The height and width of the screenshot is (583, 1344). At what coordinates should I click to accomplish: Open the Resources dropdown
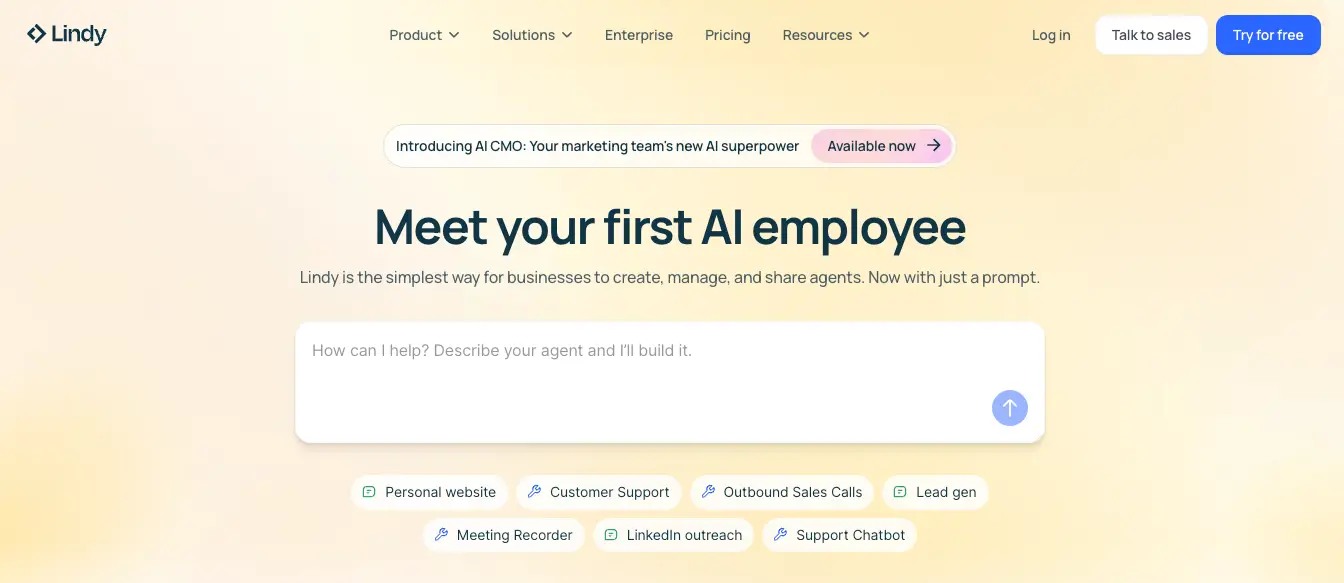click(x=826, y=35)
